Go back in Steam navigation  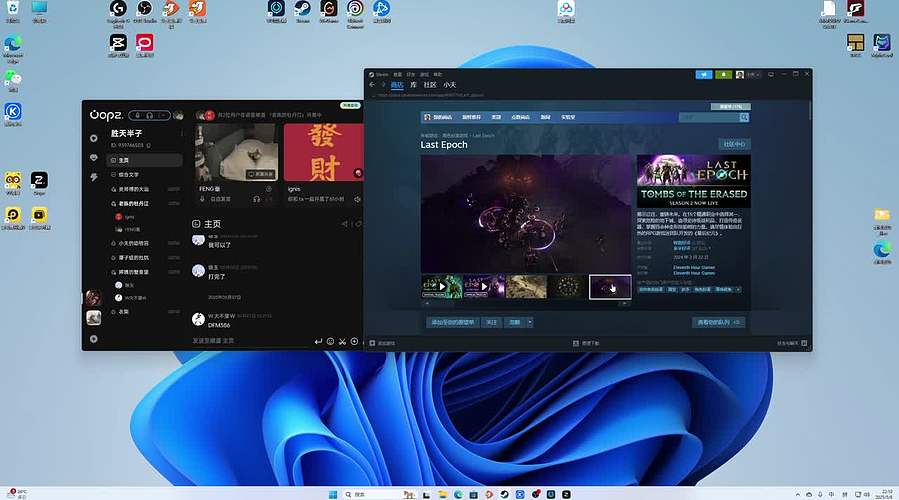[372, 85]
